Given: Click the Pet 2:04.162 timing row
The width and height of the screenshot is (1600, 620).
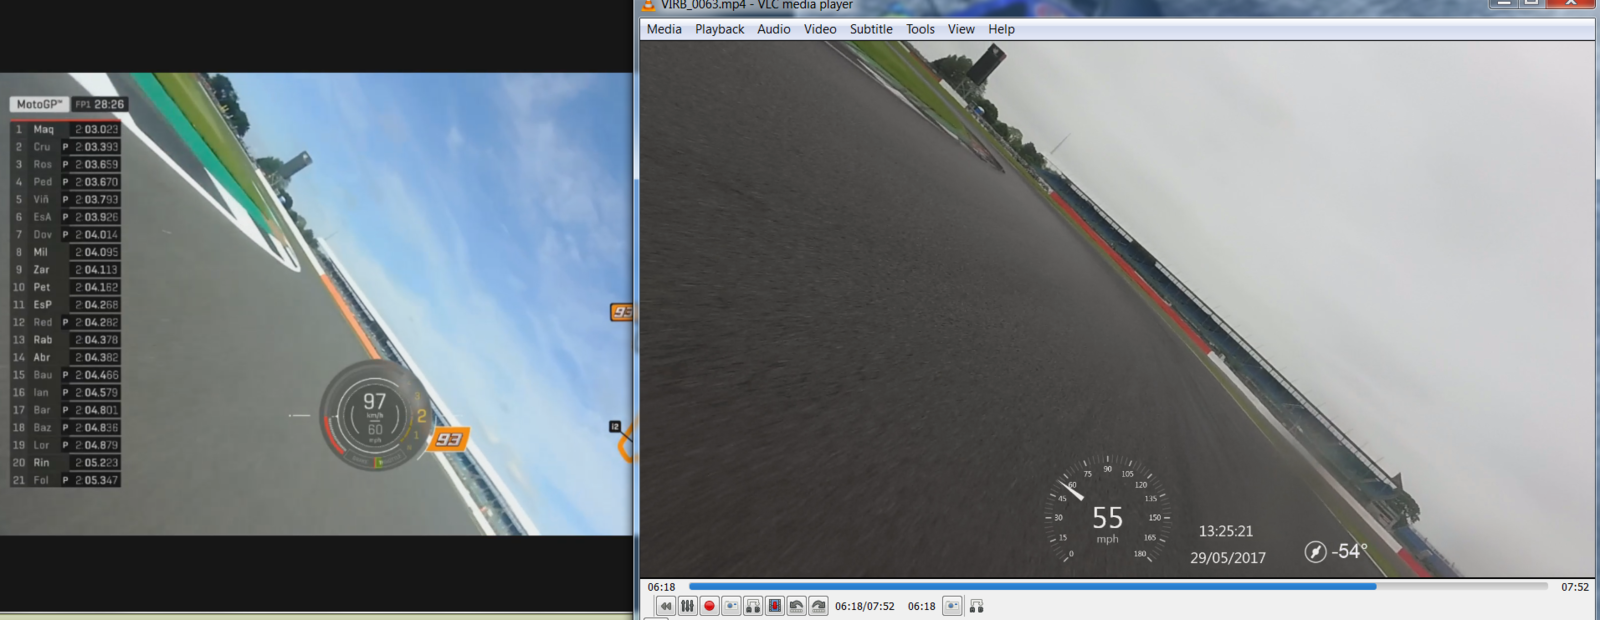Looking at the screenshot, I should point(66,287).
